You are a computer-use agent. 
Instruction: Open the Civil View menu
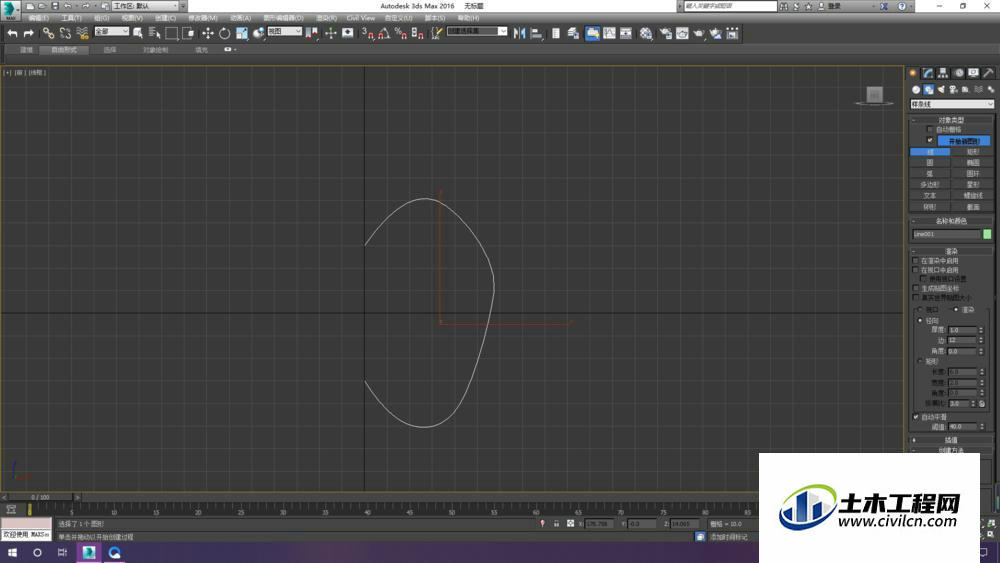(x=361, y=18)
